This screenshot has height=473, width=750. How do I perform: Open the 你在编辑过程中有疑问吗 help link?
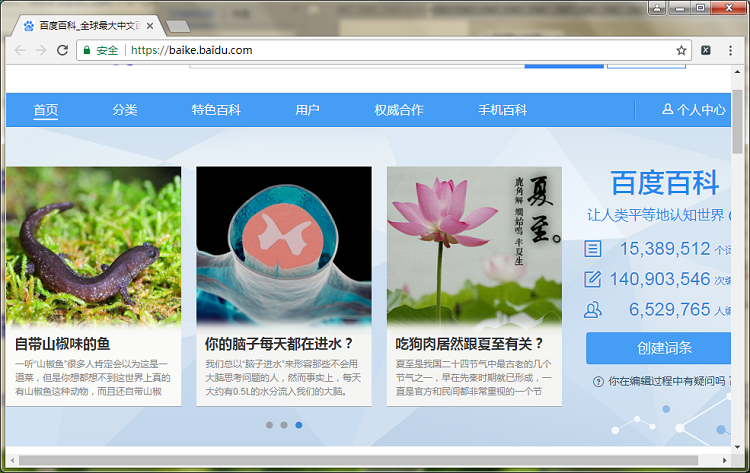(667, 381)
